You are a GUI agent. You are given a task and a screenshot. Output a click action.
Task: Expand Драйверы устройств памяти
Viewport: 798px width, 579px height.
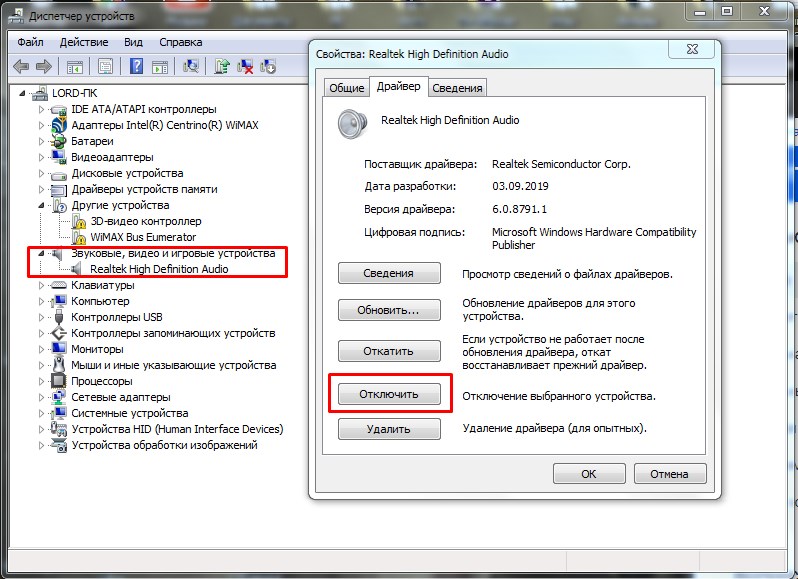41,189
